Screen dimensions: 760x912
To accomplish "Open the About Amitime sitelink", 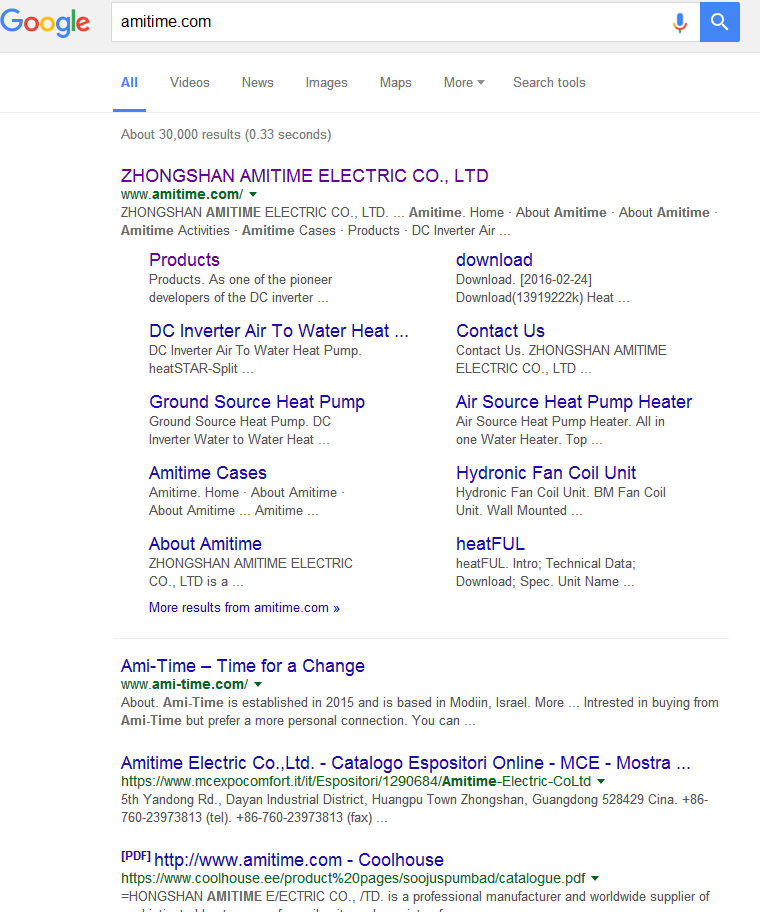I will (205, 544).
